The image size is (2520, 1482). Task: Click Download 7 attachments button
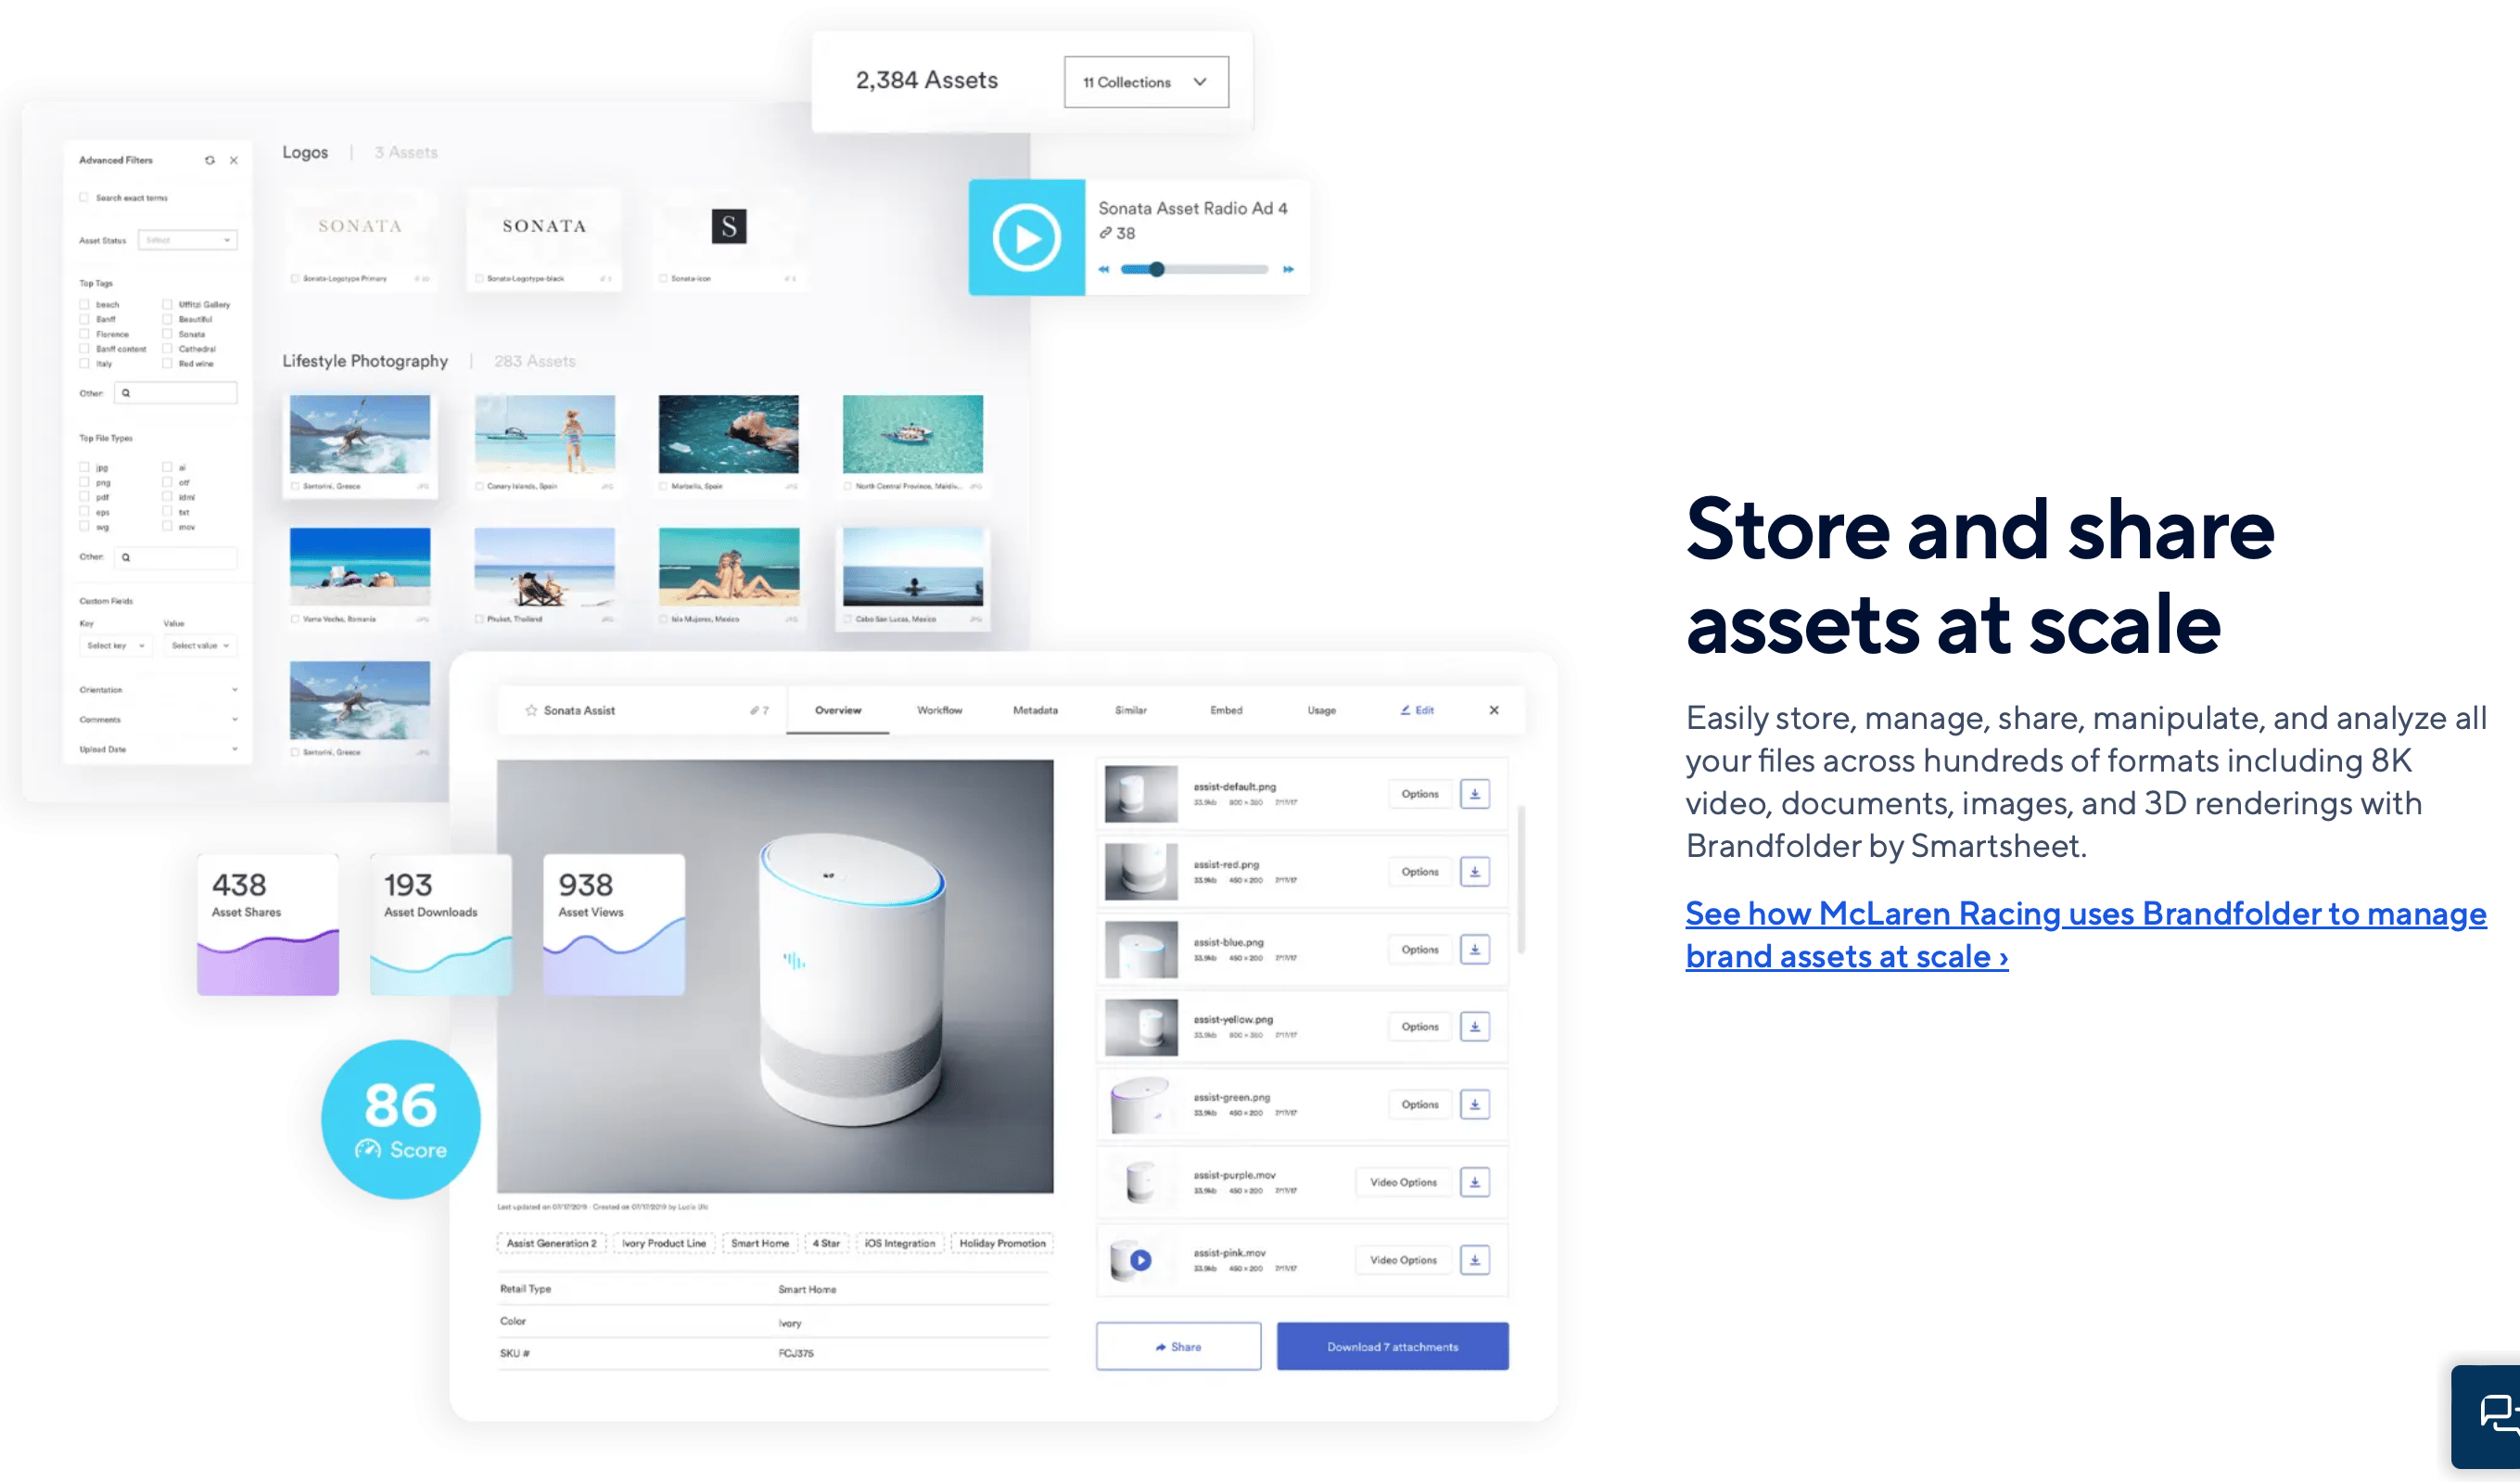click(1392, 1345)
